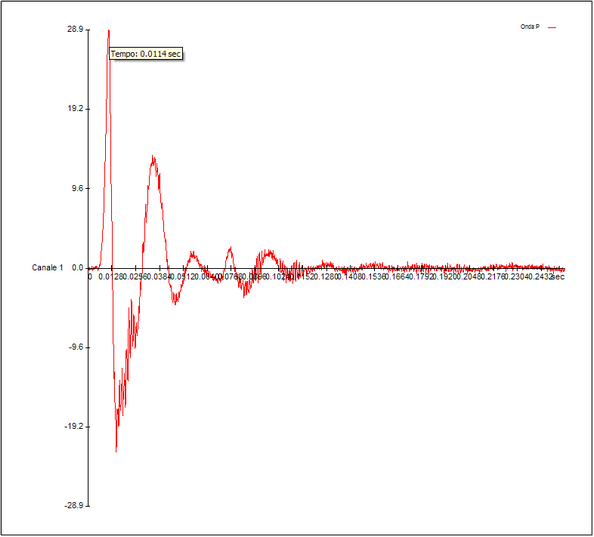Click the 0.1408 x-axis time label
594x537 pixels.
(349, 277)
